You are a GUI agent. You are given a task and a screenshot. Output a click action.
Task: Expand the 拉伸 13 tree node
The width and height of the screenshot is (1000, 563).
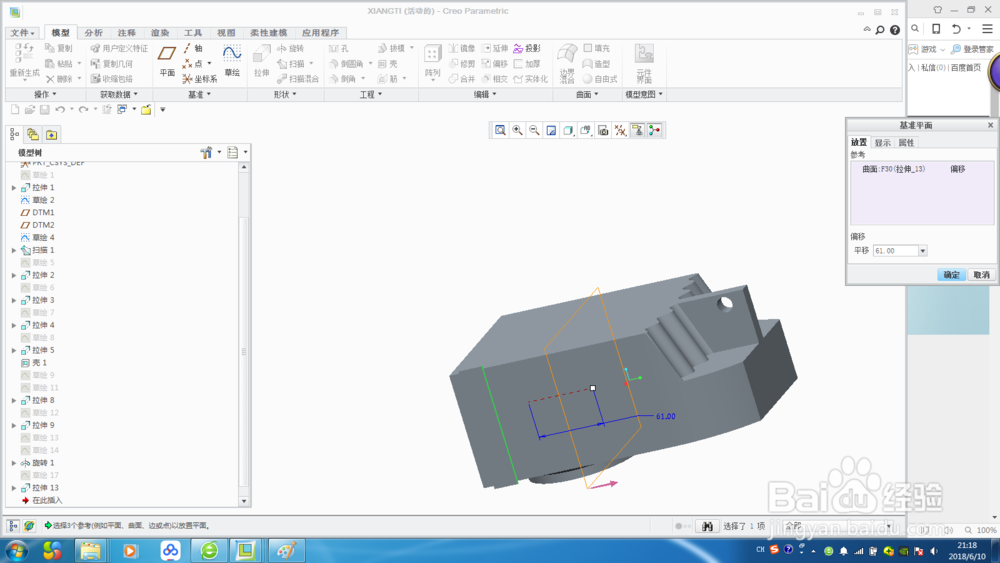click(14, 488)
